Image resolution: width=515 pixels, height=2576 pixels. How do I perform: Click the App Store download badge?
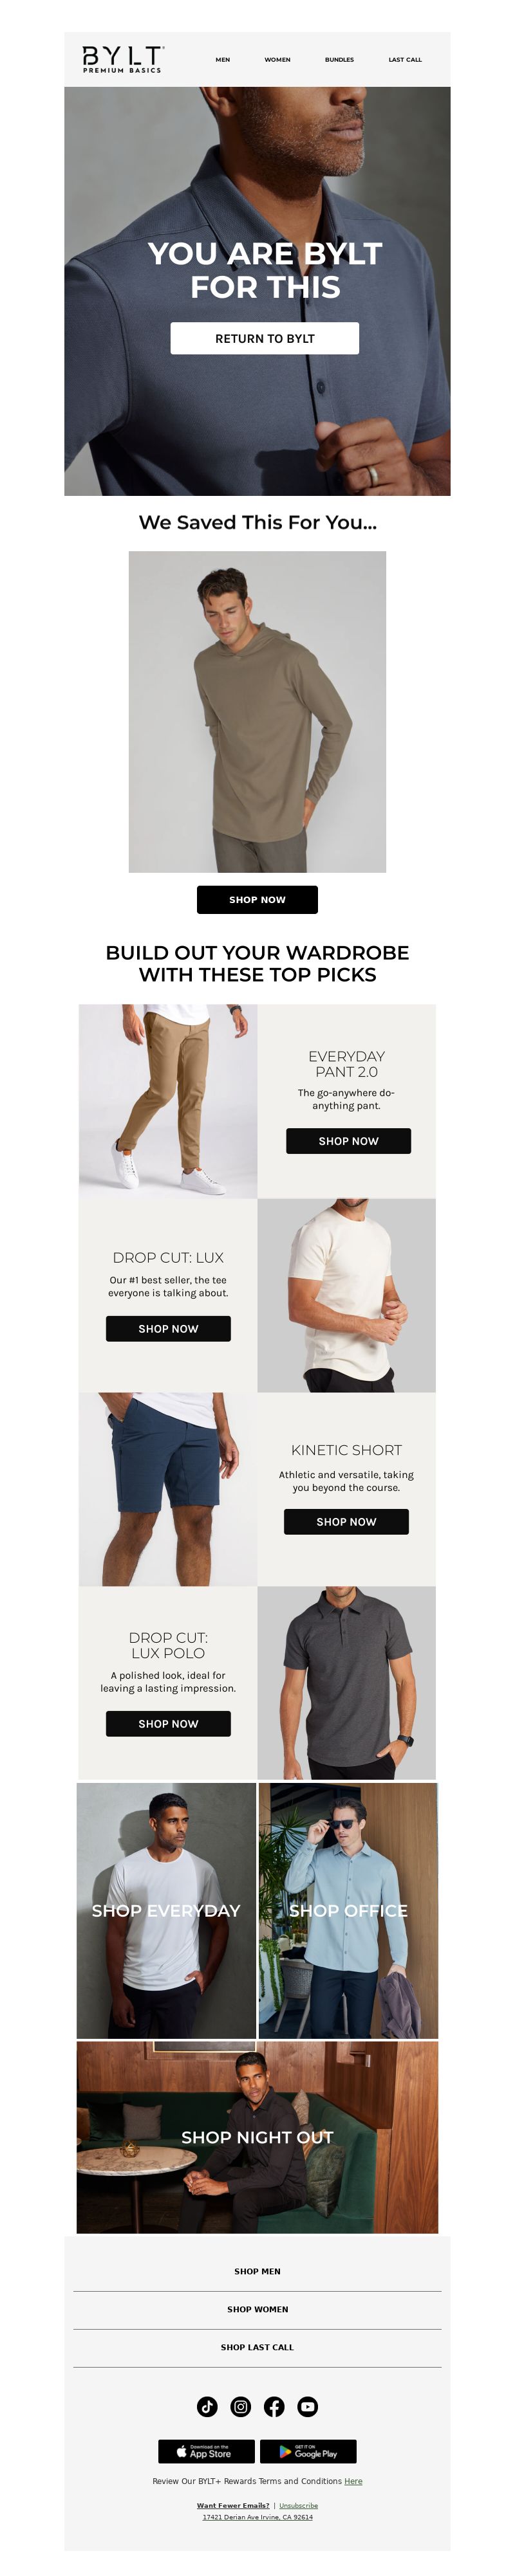206,2452
